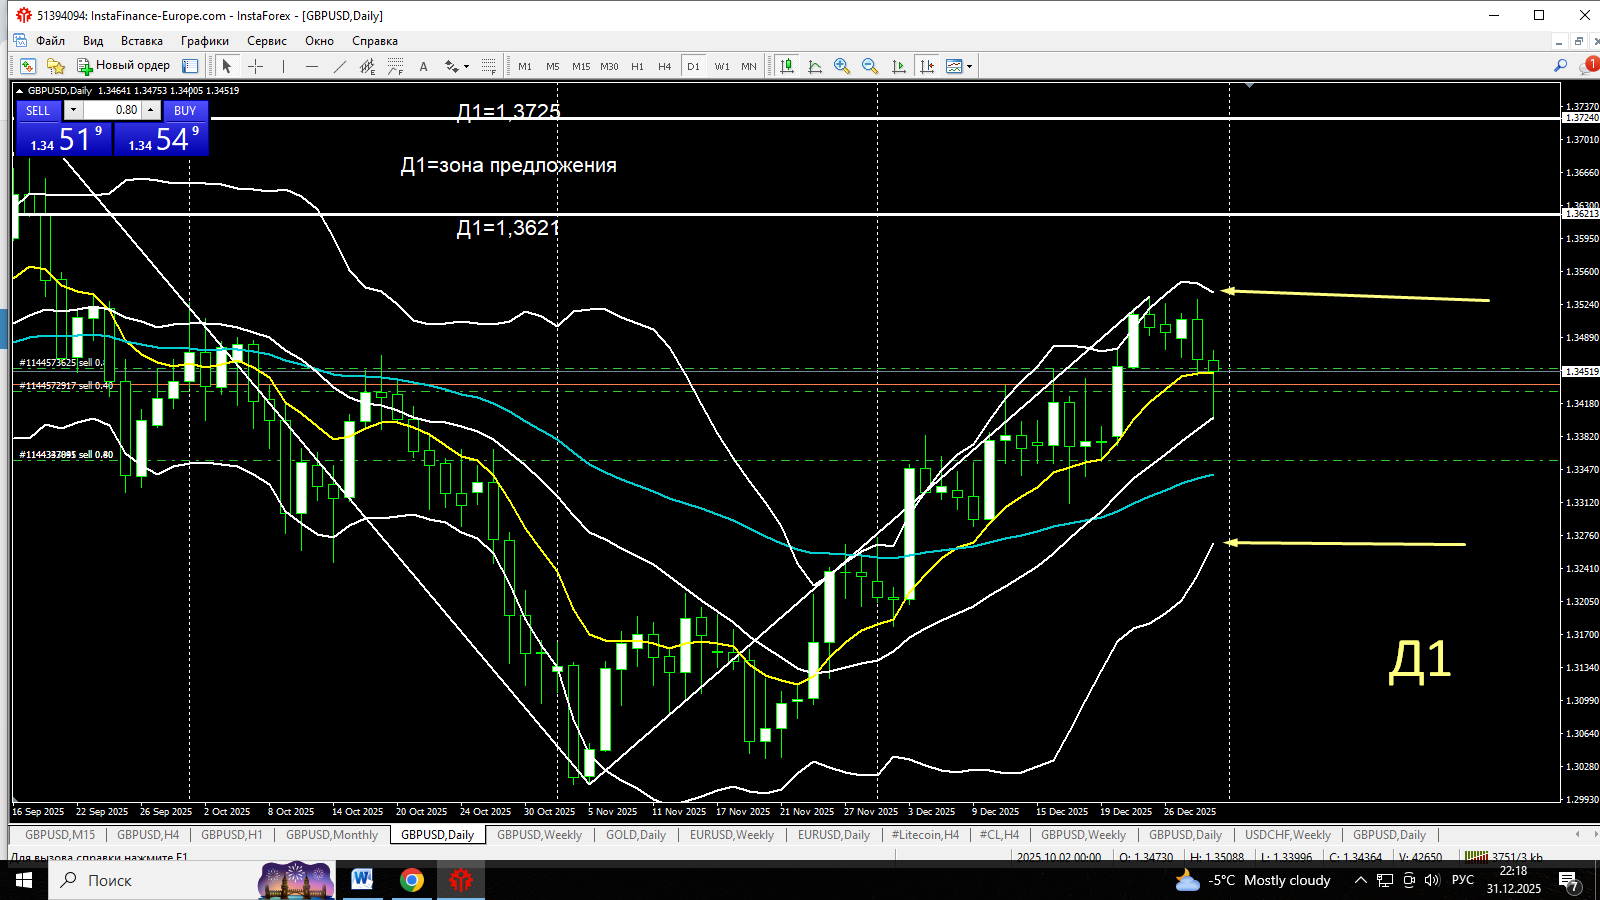Select the equidistant channel tool
1600x900 pixels.
(x=367, y=66)
